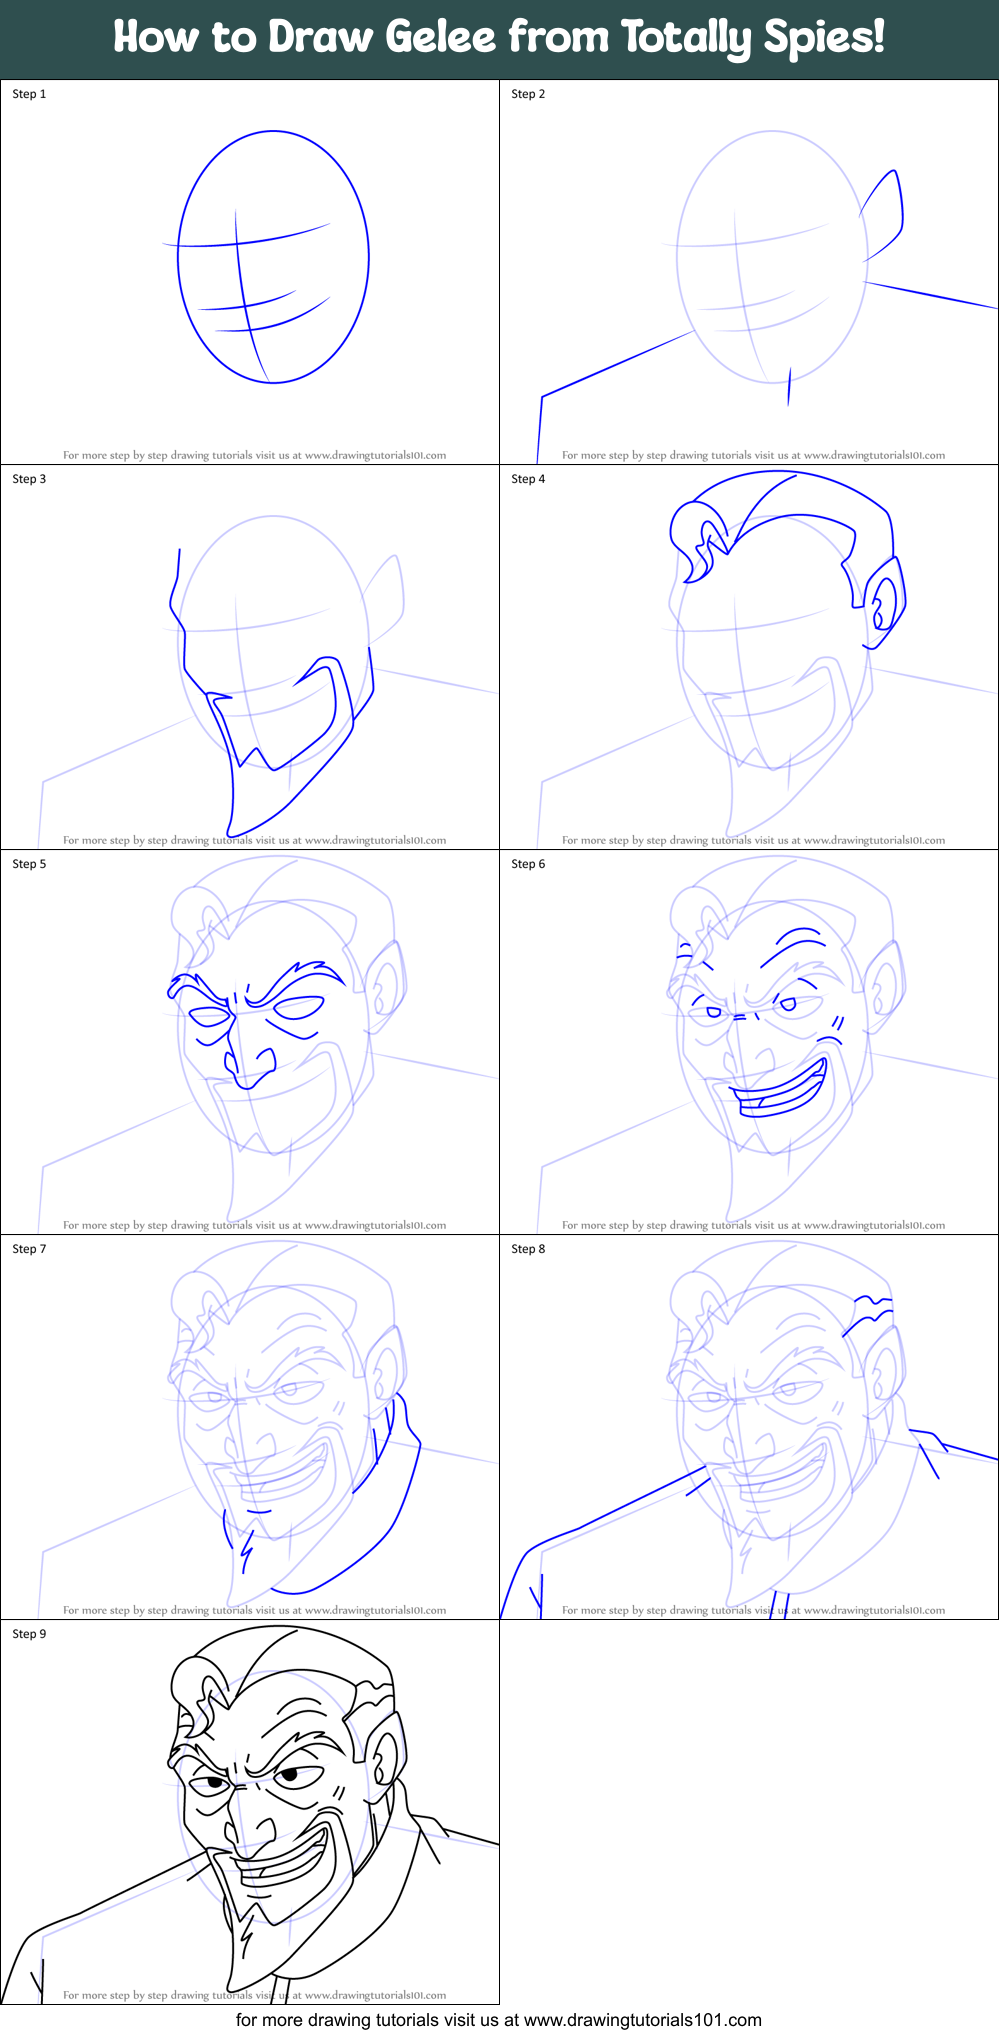This screenshot has width=999, height=2035.
Task: Select the Step 7 drawing panel
Action: point(250,1427)
